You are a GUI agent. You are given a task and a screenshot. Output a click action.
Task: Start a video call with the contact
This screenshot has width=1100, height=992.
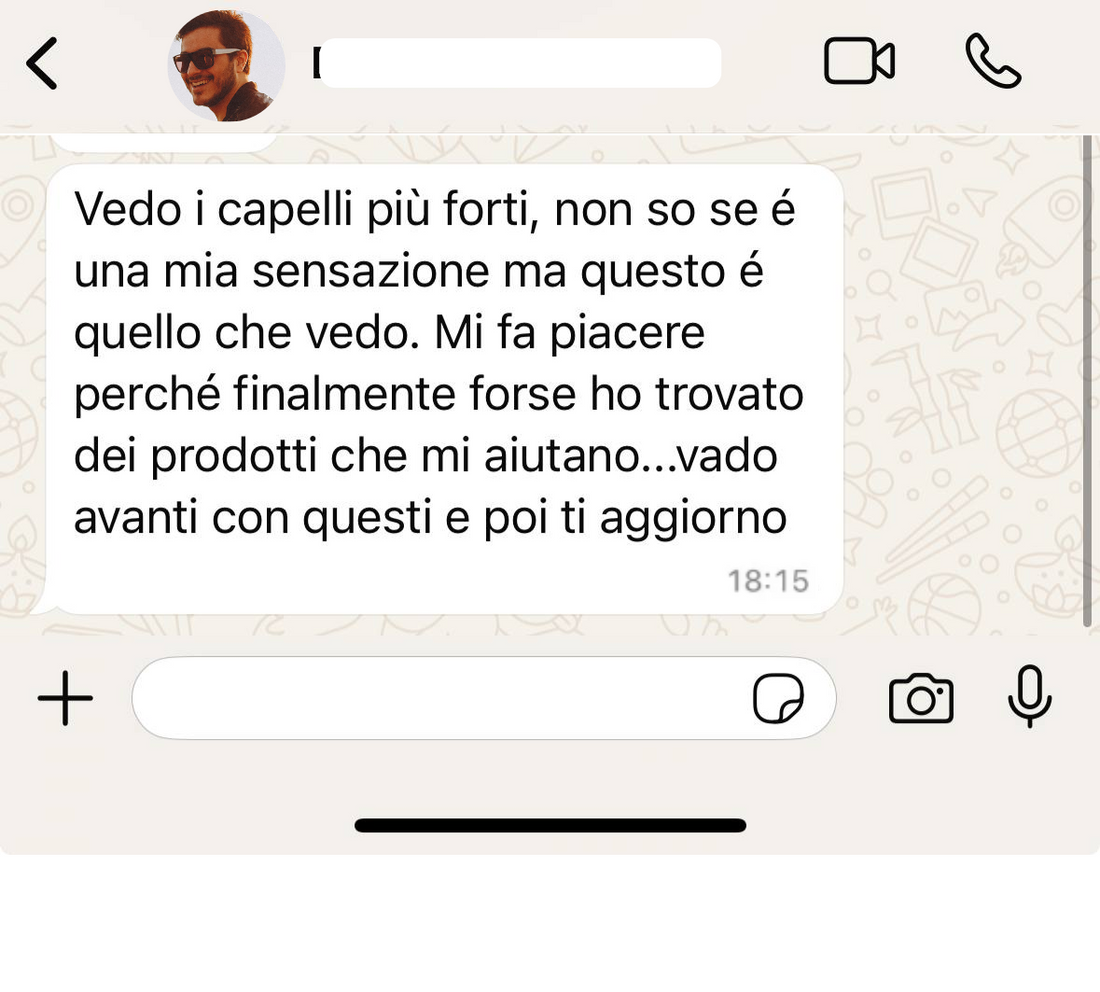(x=859, y=60)
